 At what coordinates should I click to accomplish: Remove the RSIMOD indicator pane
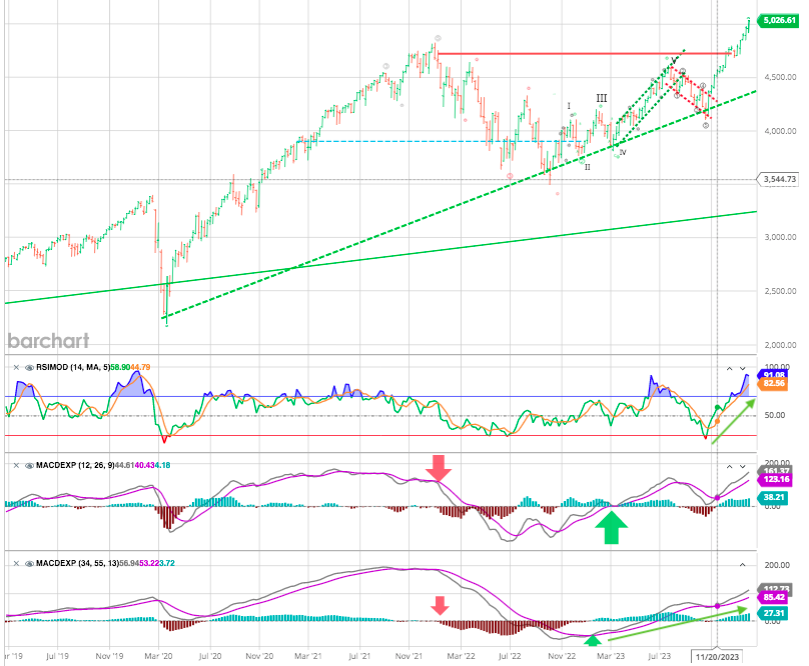(x=14, y=367)
